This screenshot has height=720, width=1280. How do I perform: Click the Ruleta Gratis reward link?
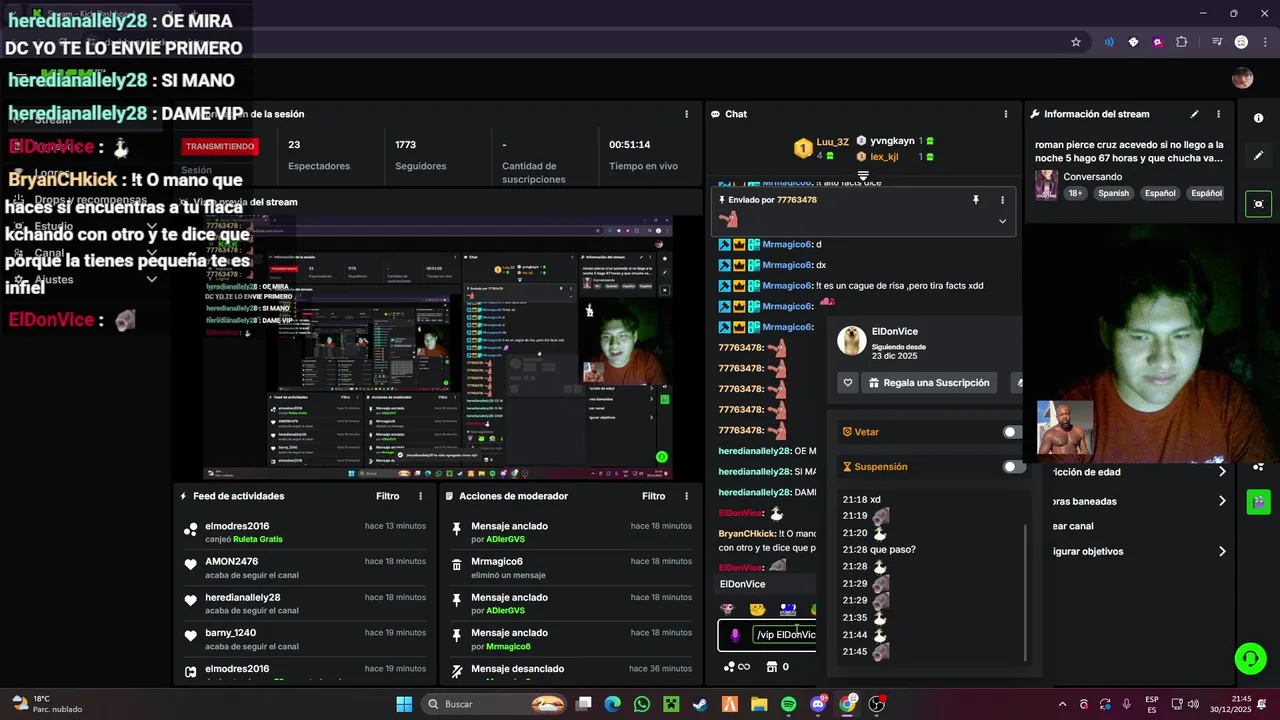258,539
